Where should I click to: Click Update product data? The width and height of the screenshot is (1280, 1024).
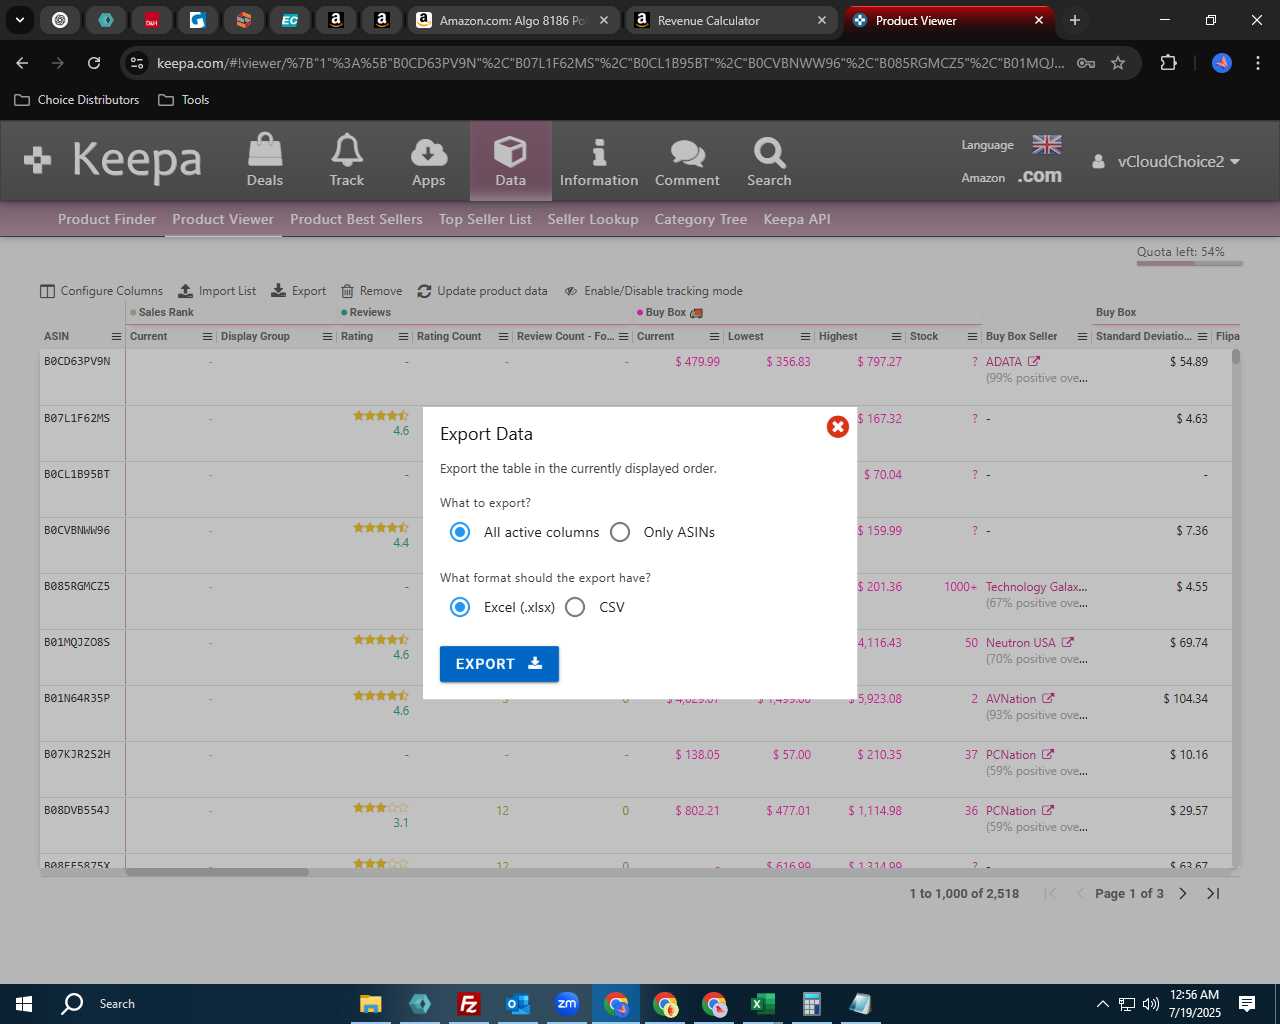(x=482, y=291)
